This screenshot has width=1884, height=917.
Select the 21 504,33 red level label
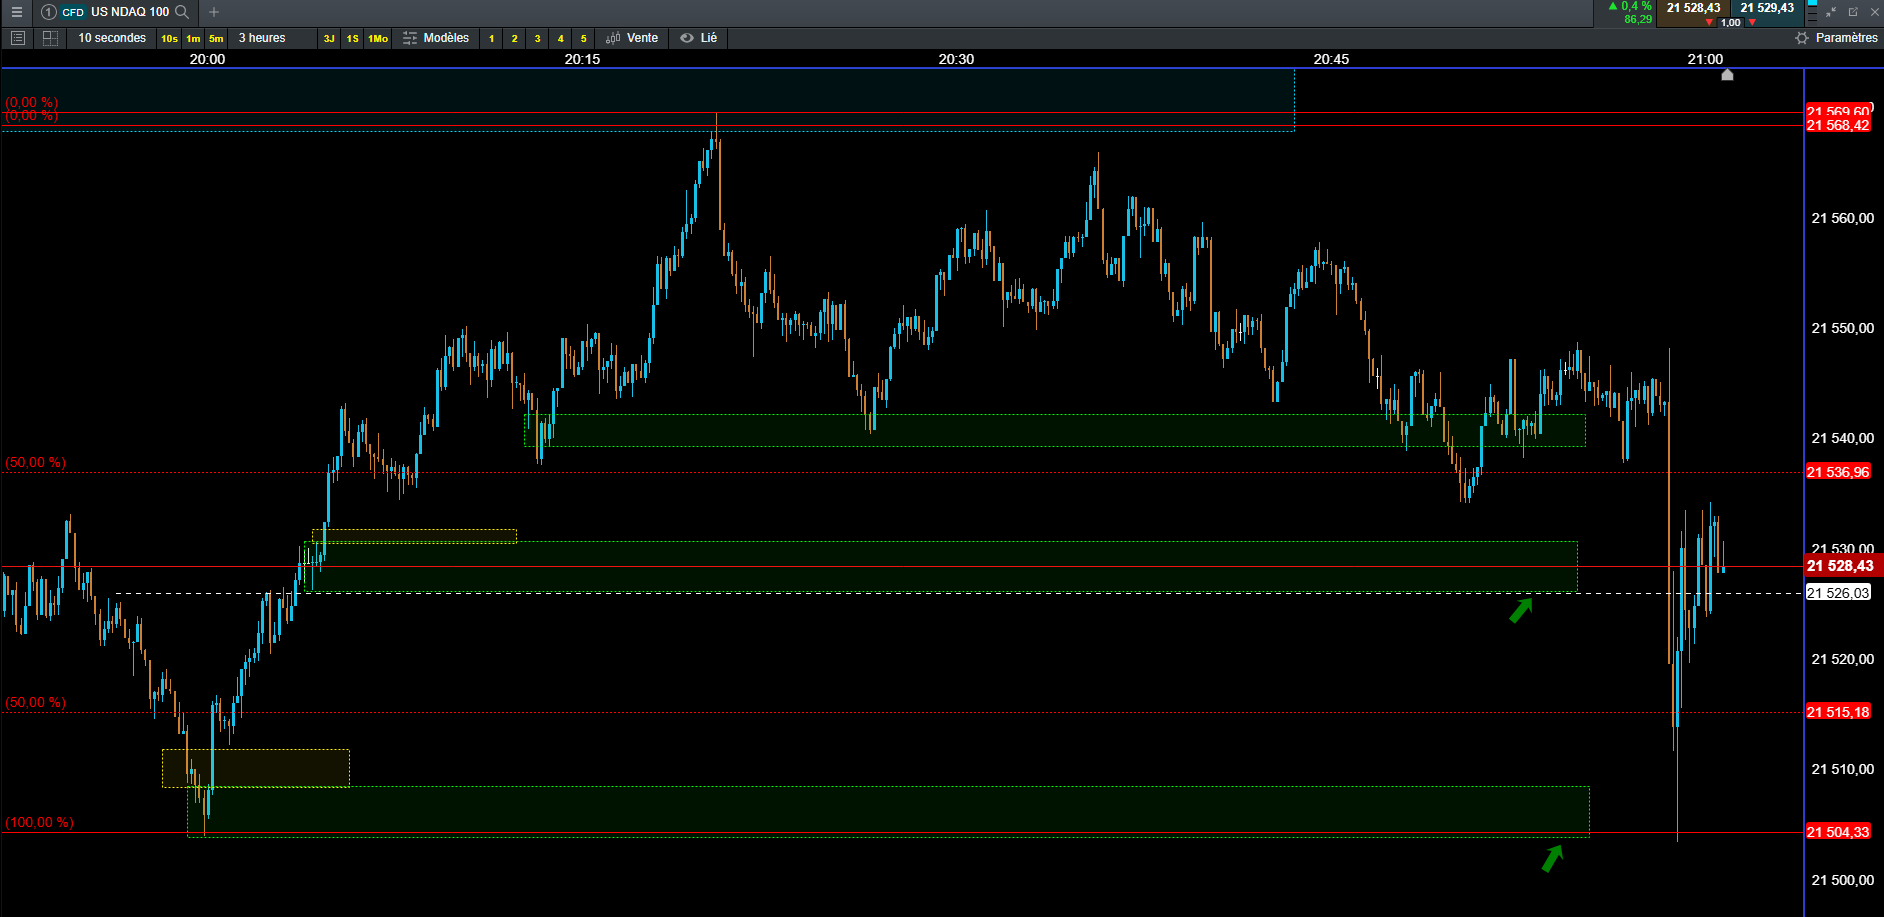[x=1838, y=832]
